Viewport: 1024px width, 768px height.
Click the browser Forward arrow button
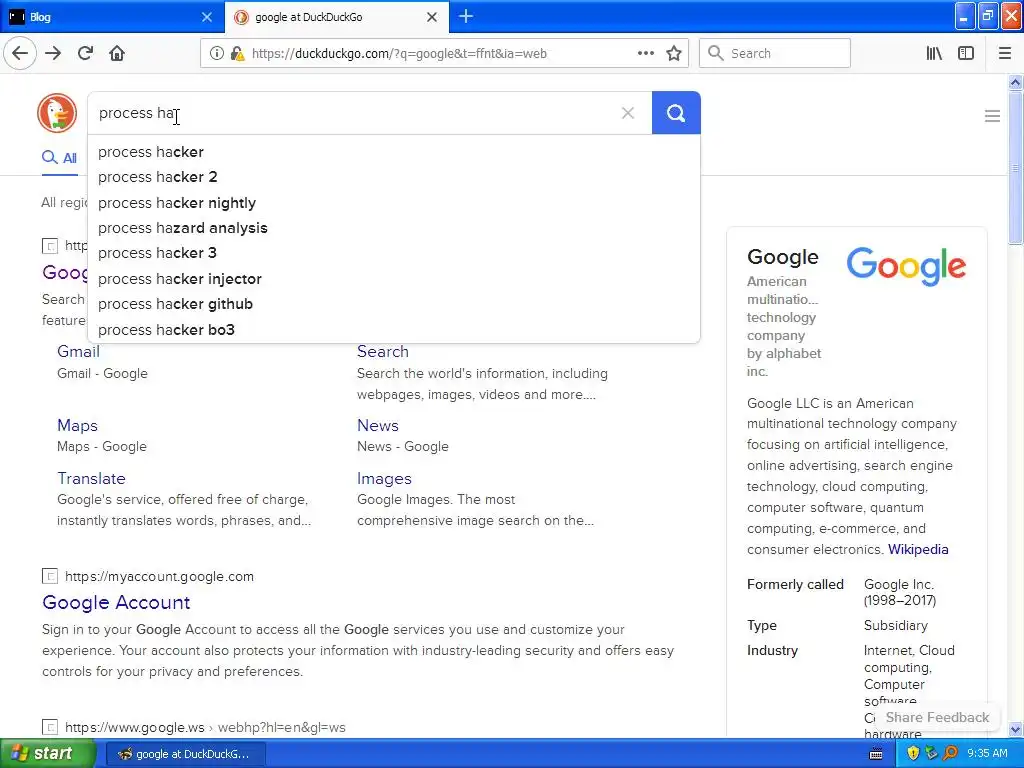(x=53, y=53)
